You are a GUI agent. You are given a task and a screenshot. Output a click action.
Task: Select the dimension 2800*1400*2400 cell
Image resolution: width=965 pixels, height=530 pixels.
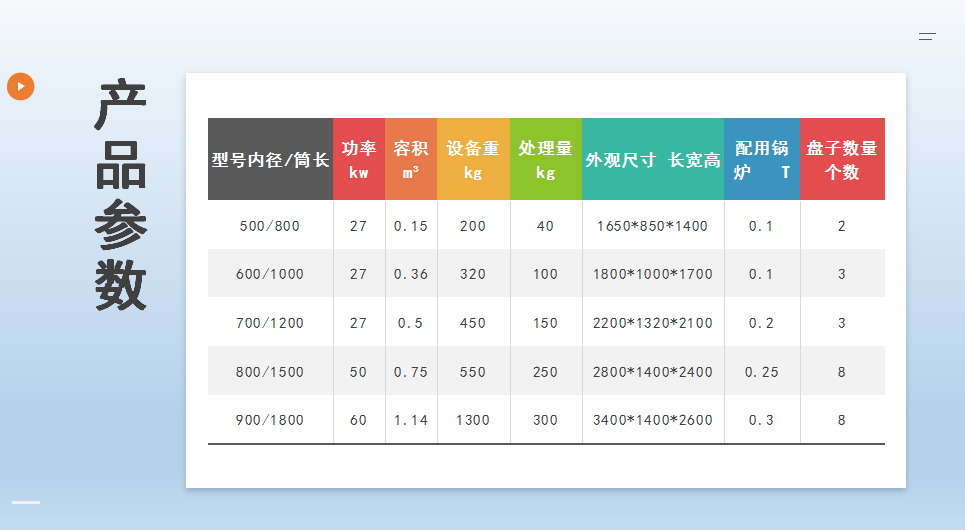click(653, 372)
